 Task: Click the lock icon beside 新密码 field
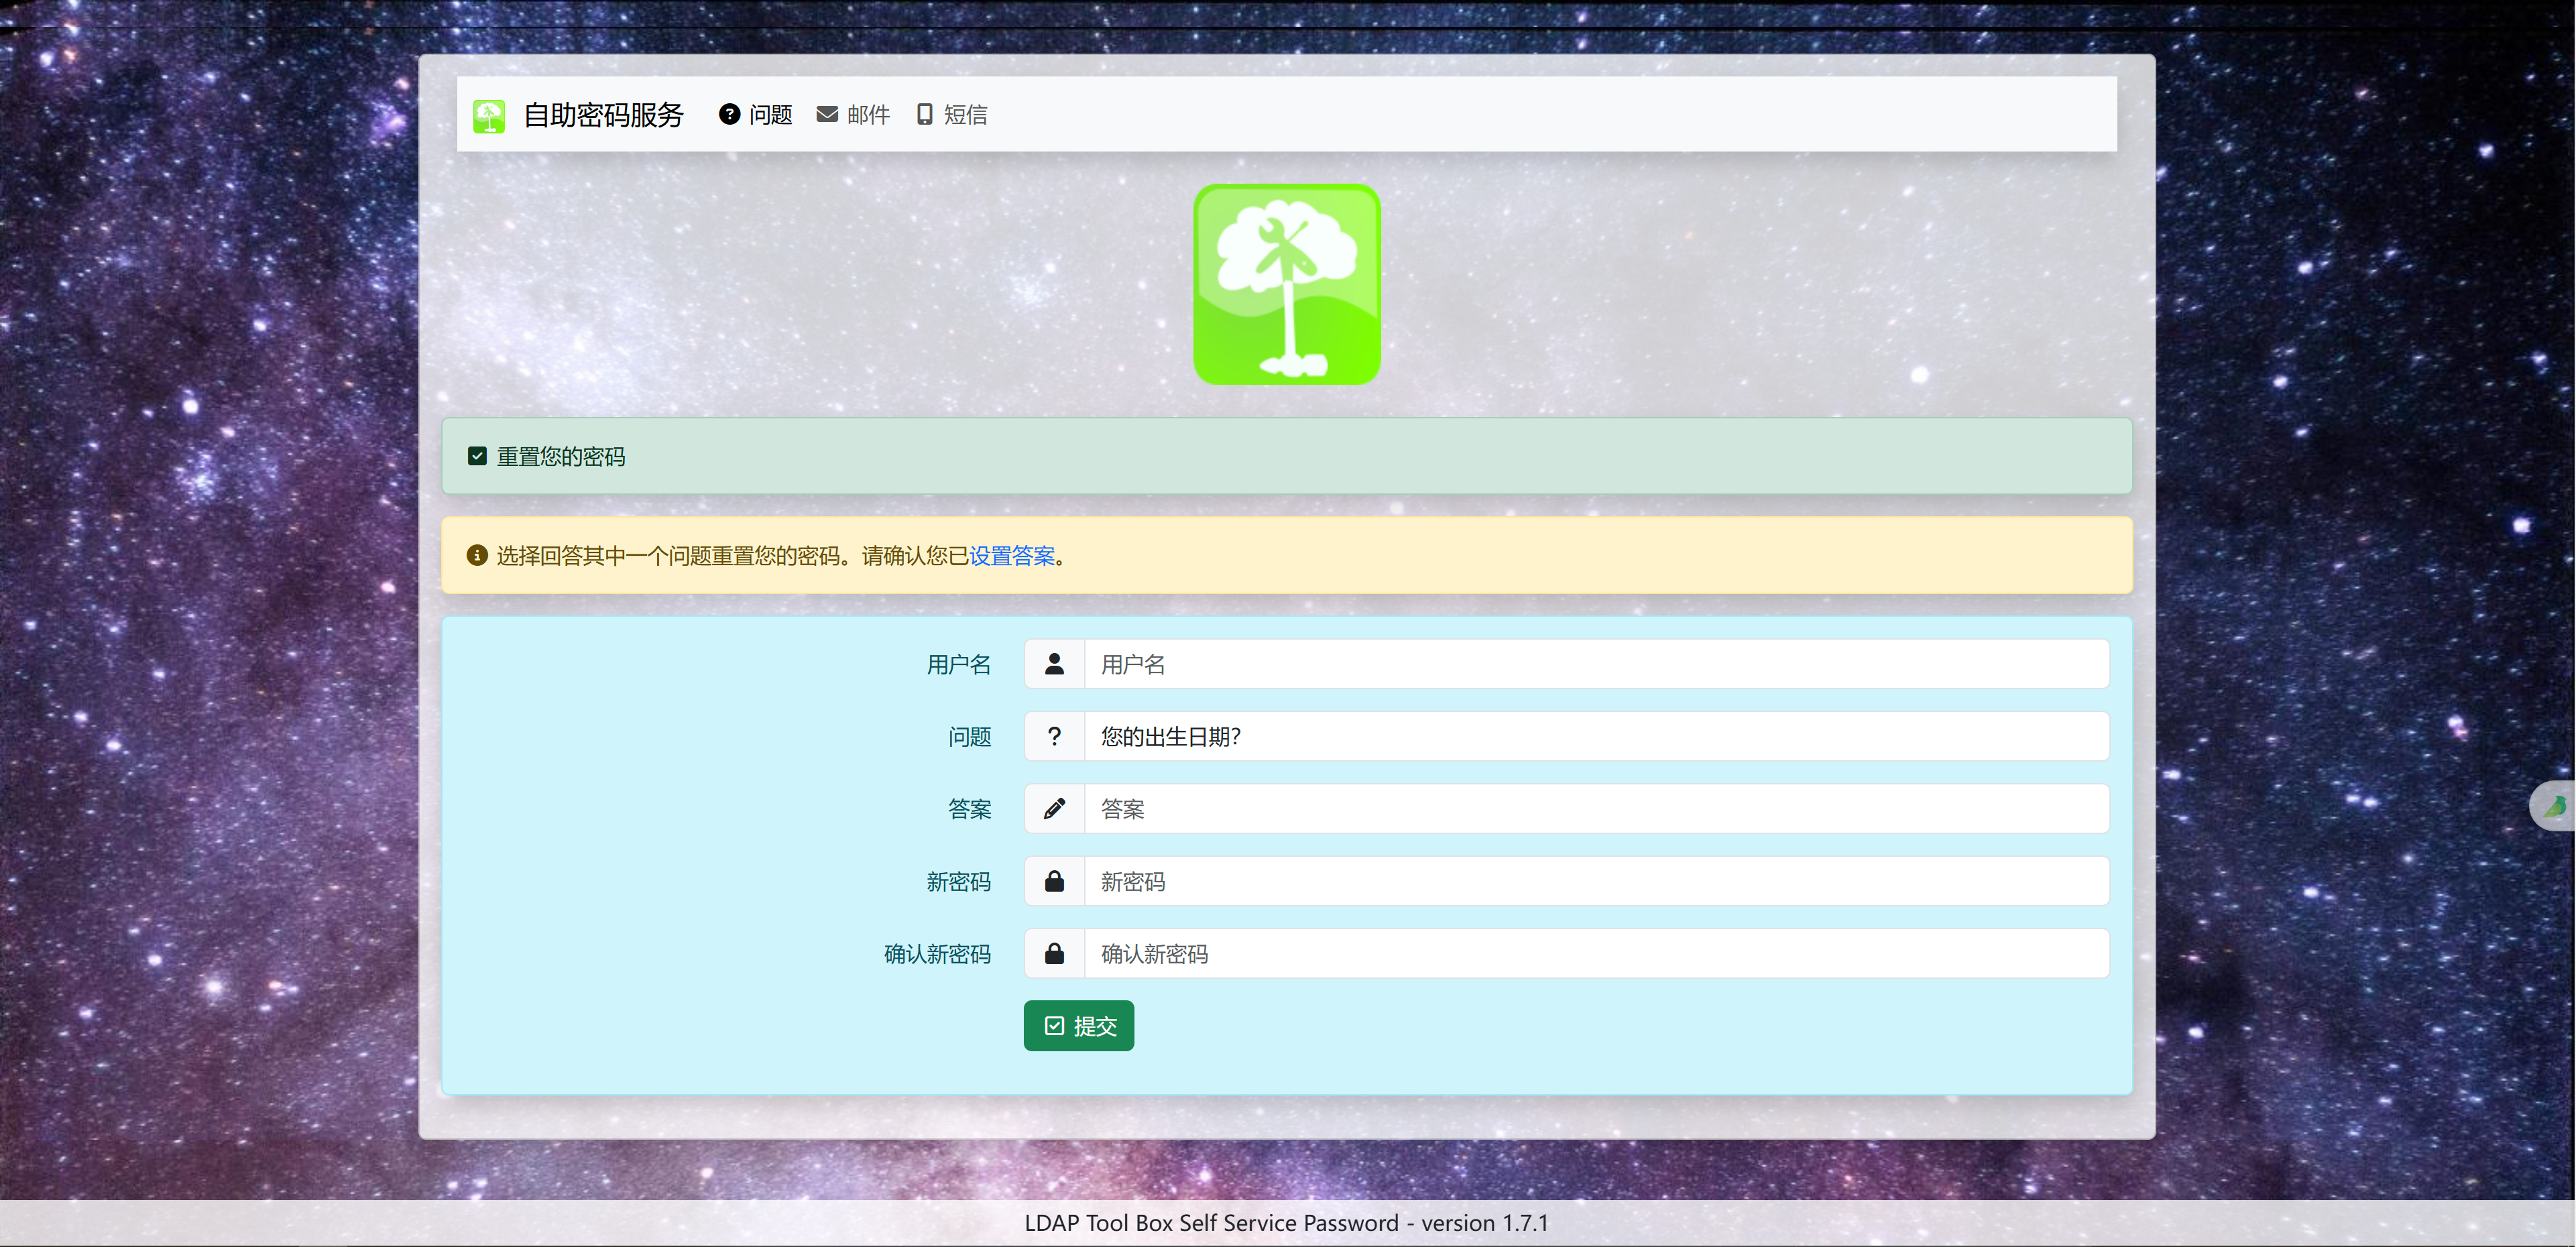(x=1054, y=881)
